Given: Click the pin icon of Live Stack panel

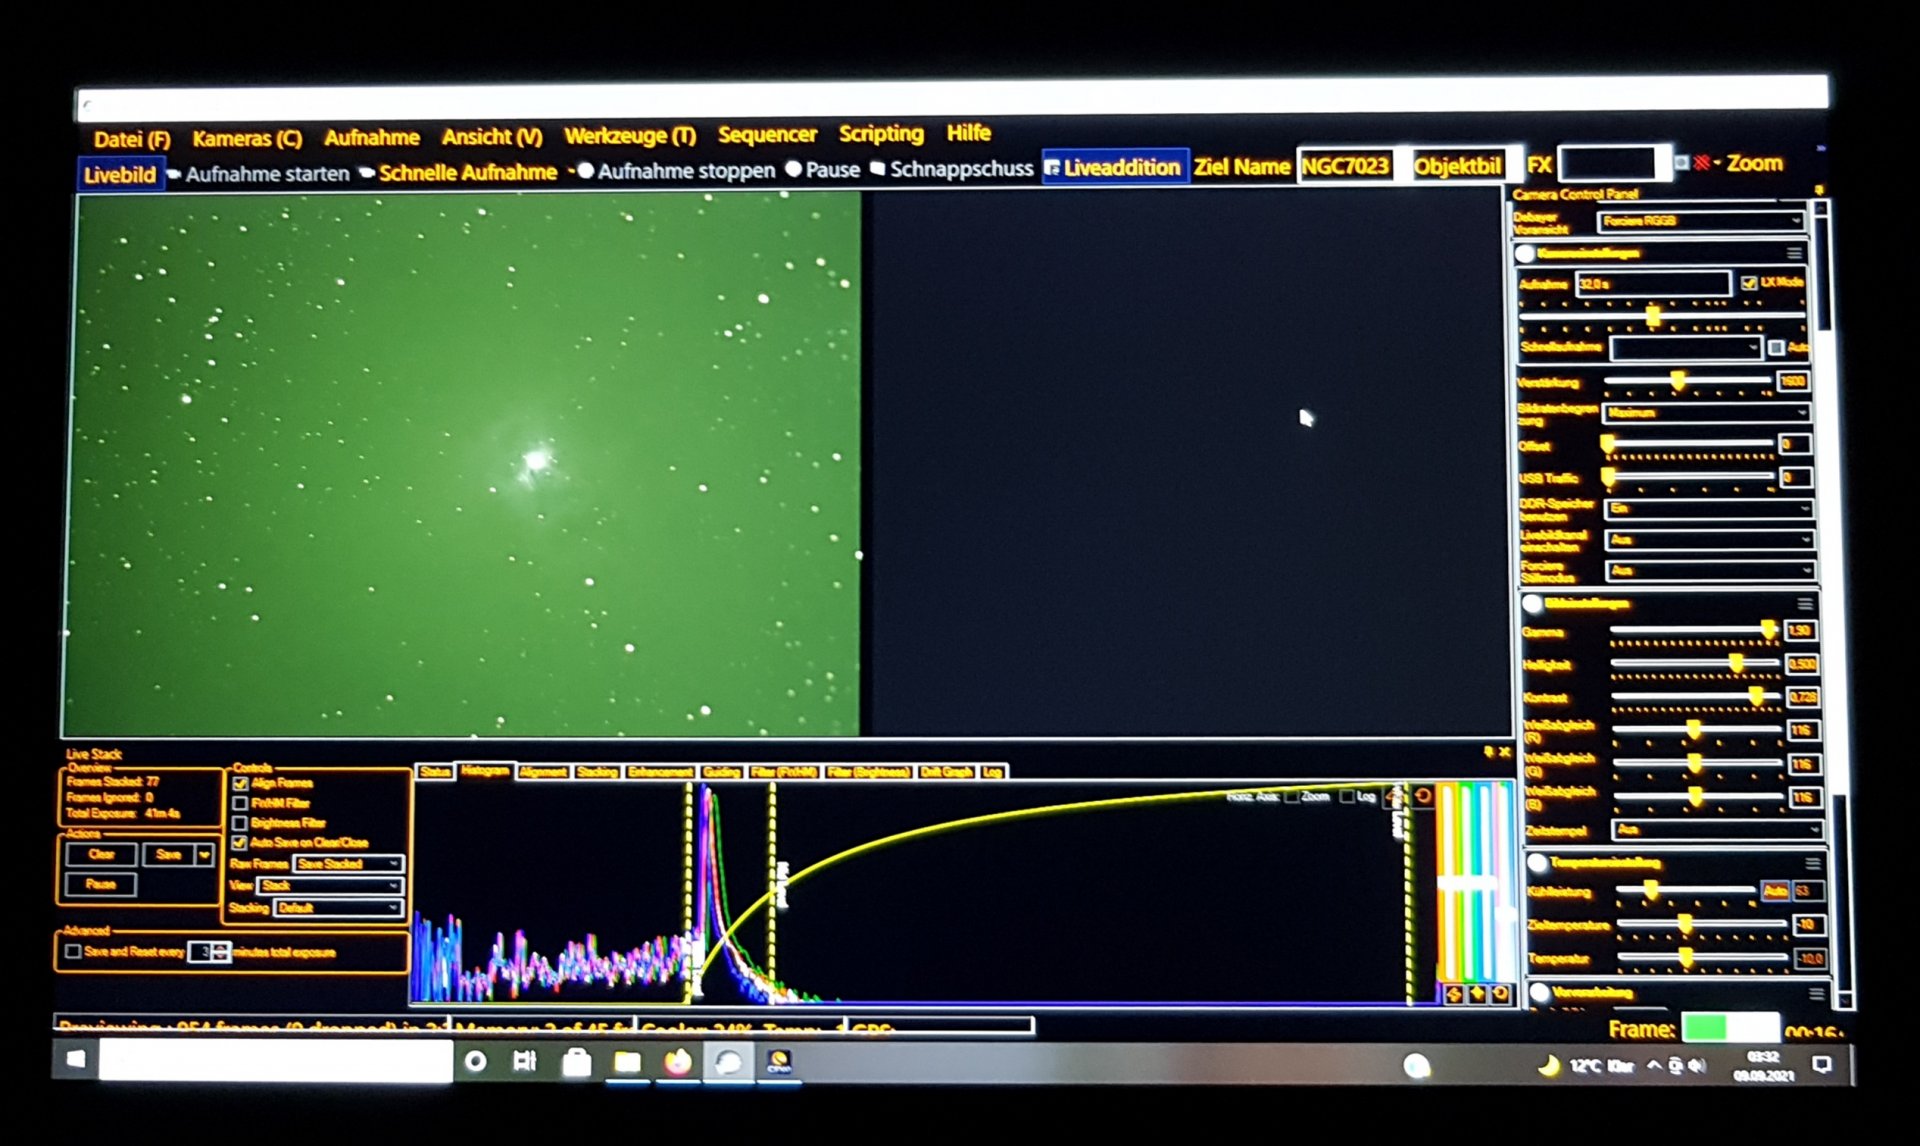Looking at the screenshot, I should [1488, 752].
